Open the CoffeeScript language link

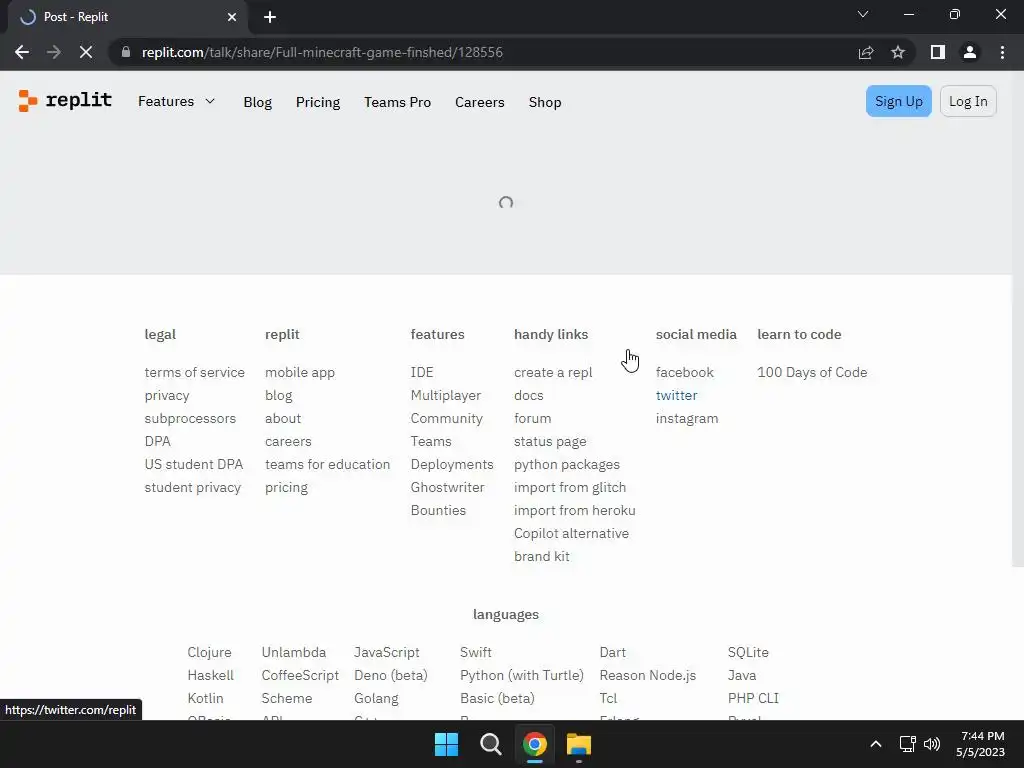(300, 675)
